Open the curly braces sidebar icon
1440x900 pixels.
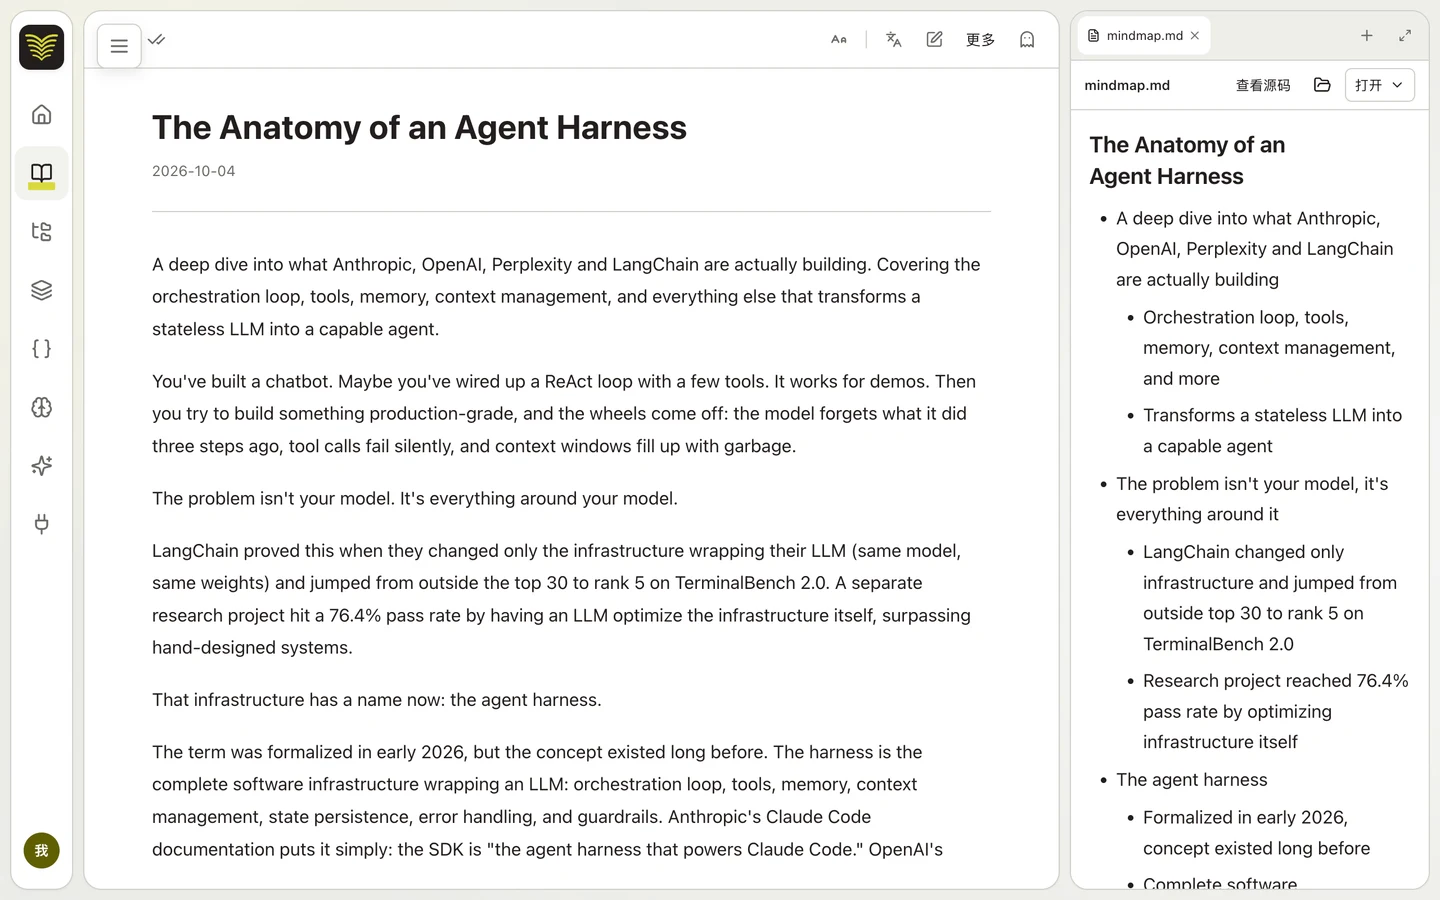coord(41,348)
